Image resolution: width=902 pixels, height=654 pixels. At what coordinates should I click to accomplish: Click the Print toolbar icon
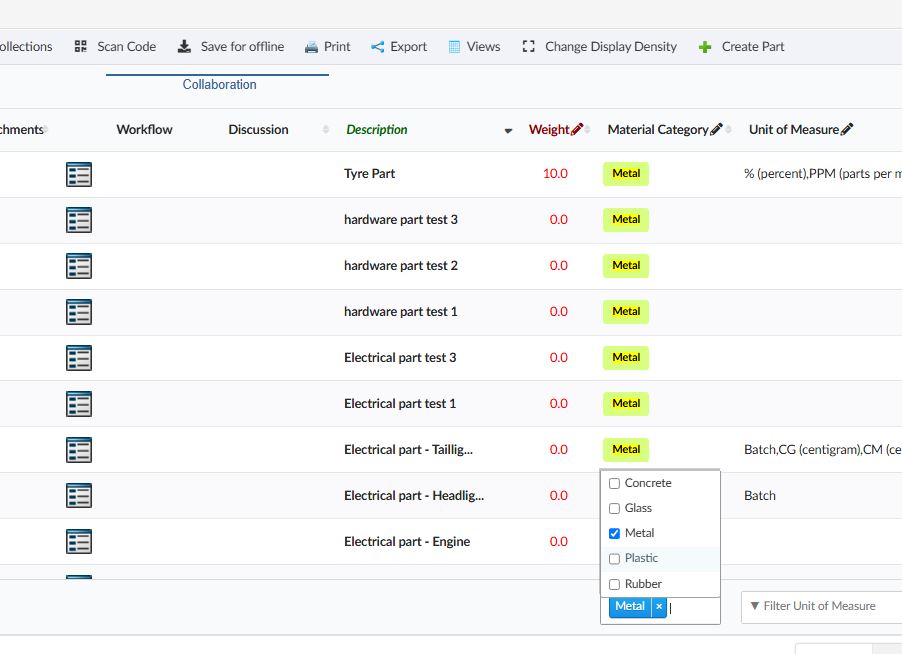[312, 47]
